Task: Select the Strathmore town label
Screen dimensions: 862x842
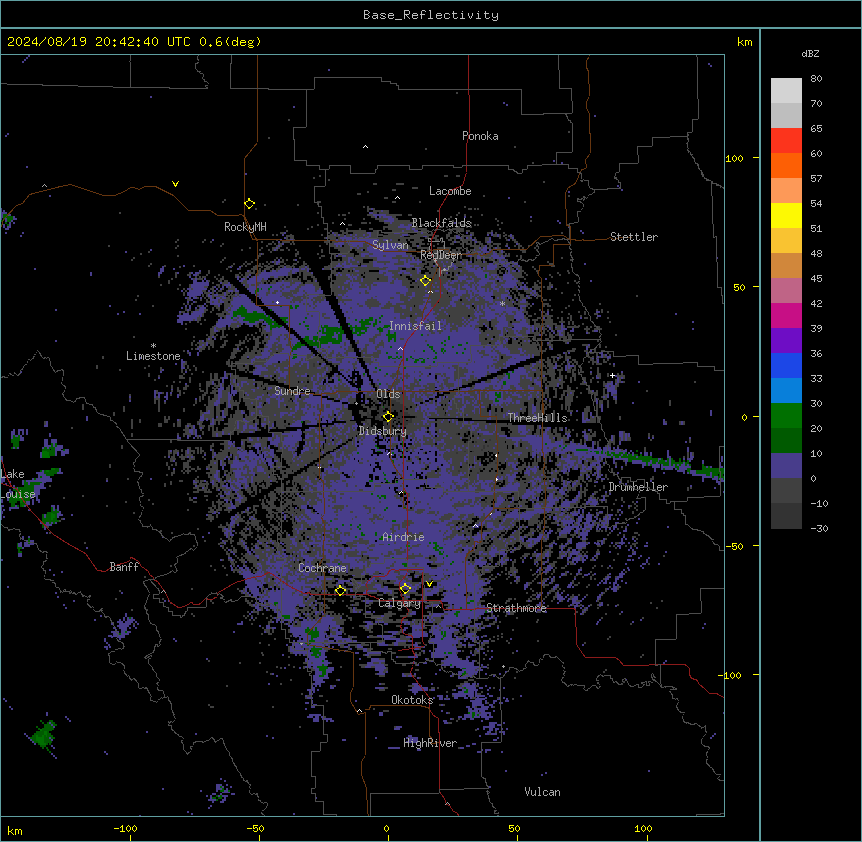Action: (516, 608)
